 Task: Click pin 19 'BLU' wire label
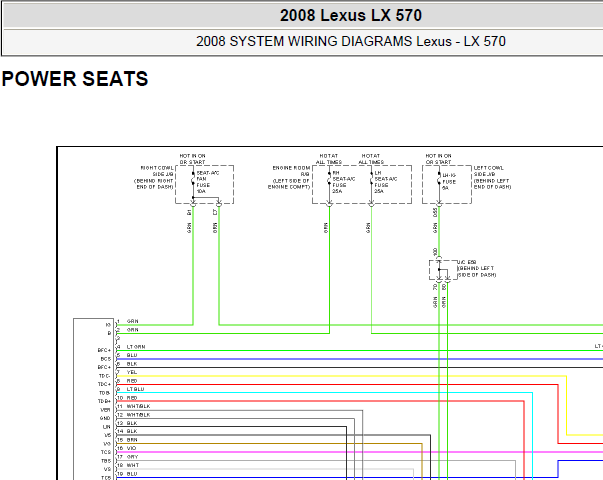tap(132, 474)
